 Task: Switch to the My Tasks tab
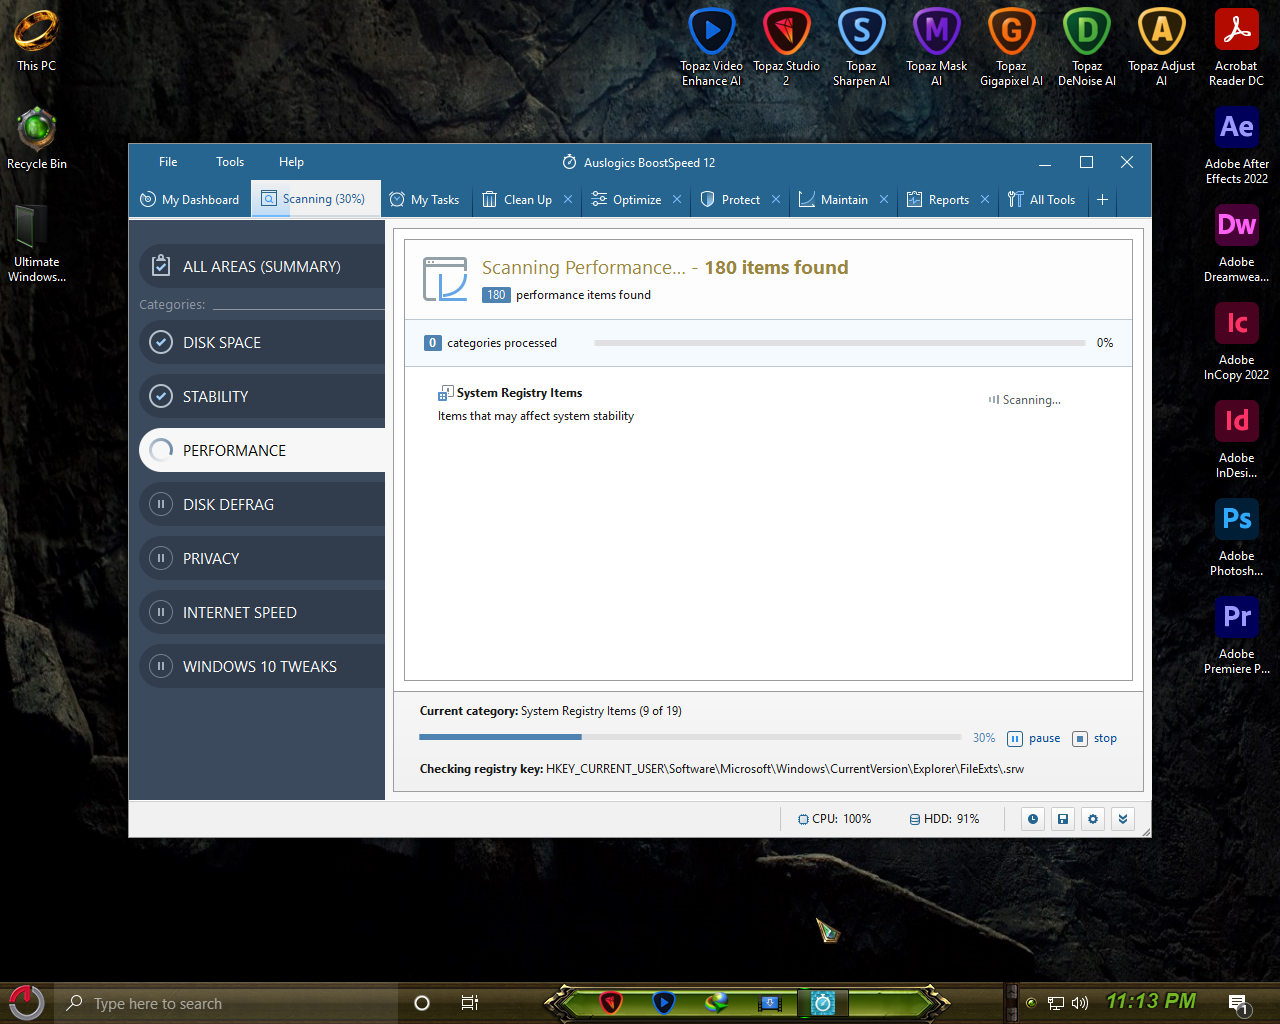coord(425,199)
